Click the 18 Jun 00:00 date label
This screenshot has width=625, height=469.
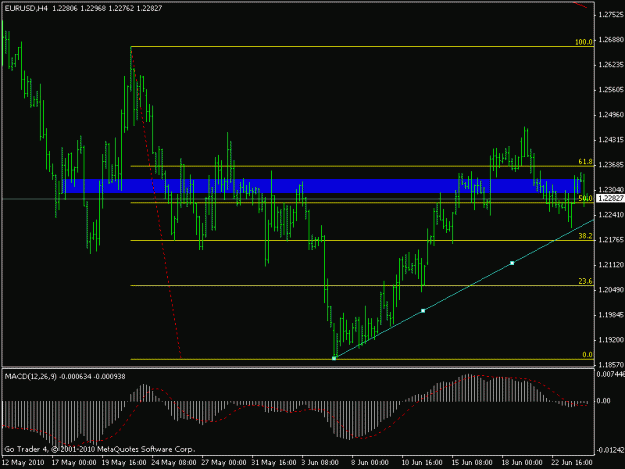click(x=523, y=463)
